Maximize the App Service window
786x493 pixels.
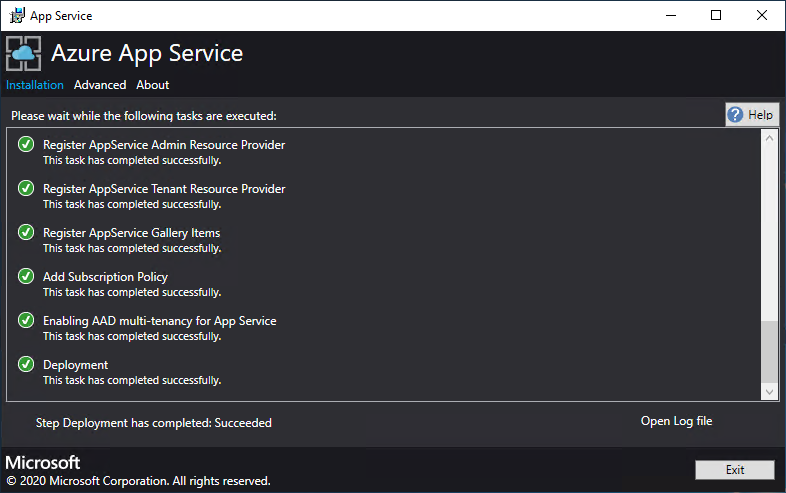716,15
